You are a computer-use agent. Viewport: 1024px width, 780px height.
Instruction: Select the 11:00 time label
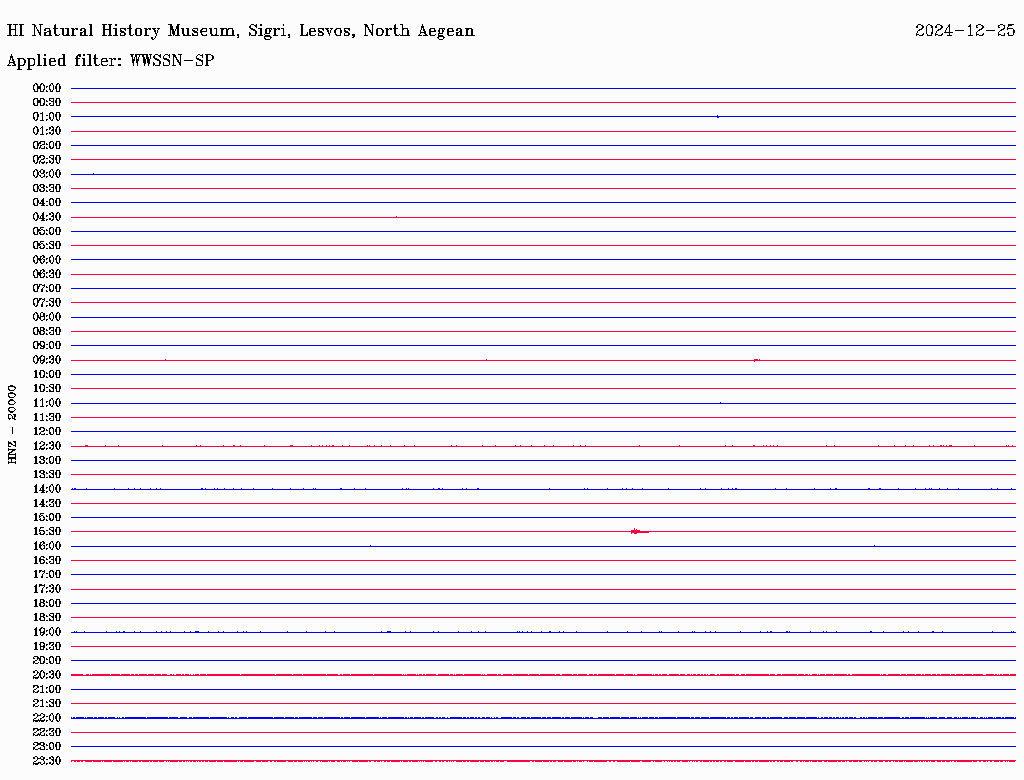coord(47,403)
